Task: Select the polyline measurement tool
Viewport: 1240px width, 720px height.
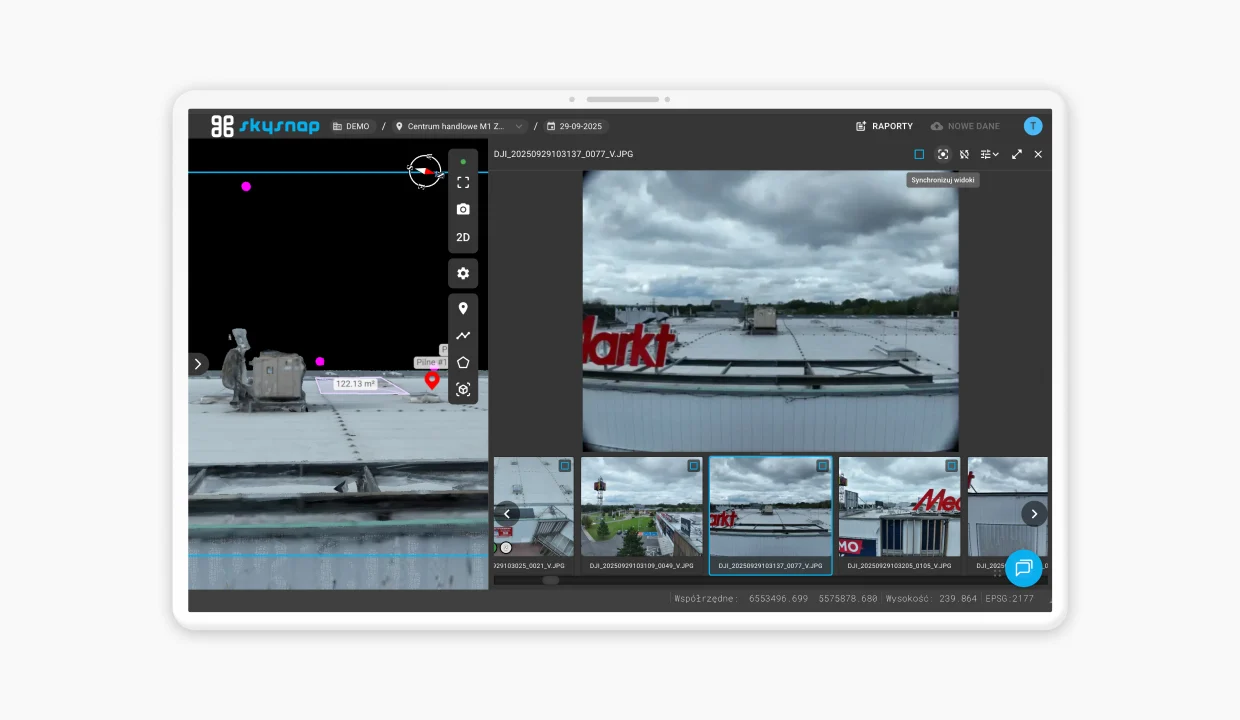Action: pos(463,336)
